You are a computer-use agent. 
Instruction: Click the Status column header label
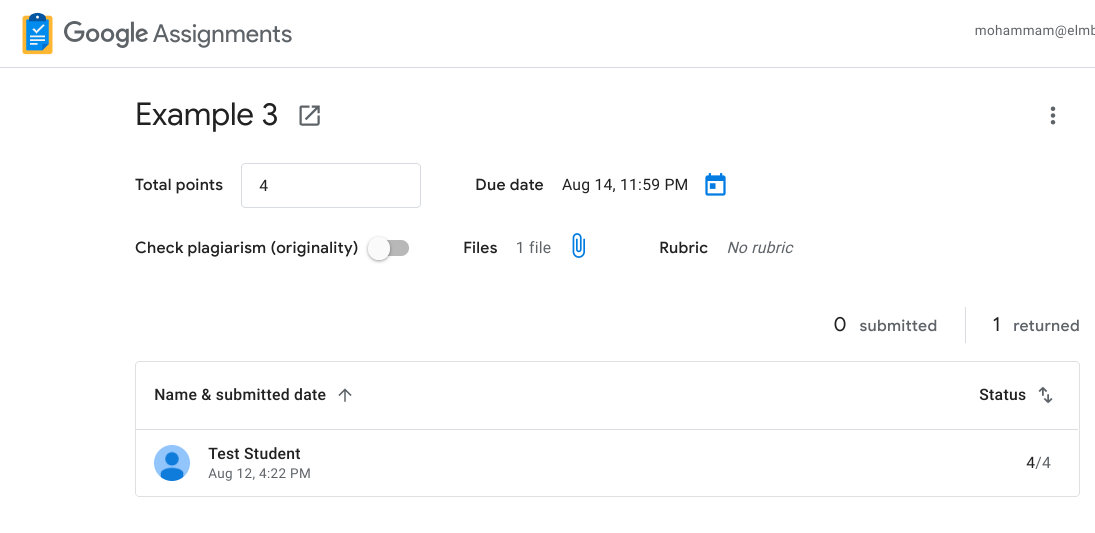1002,395
